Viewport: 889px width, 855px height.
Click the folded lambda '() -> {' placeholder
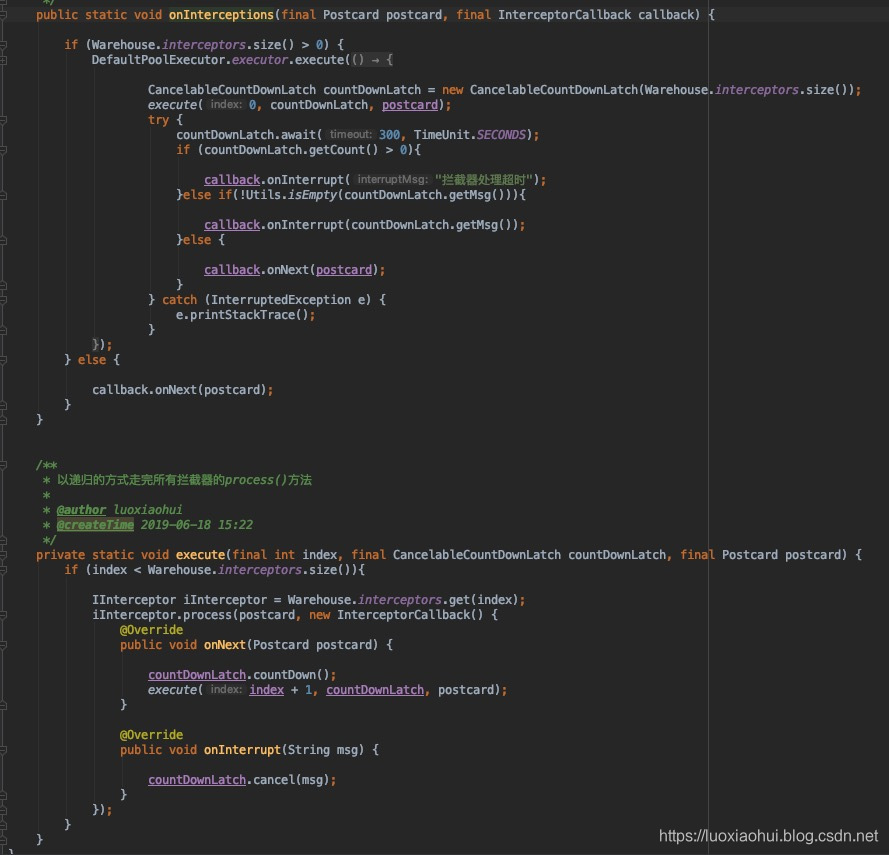click(x=372, y=60)
